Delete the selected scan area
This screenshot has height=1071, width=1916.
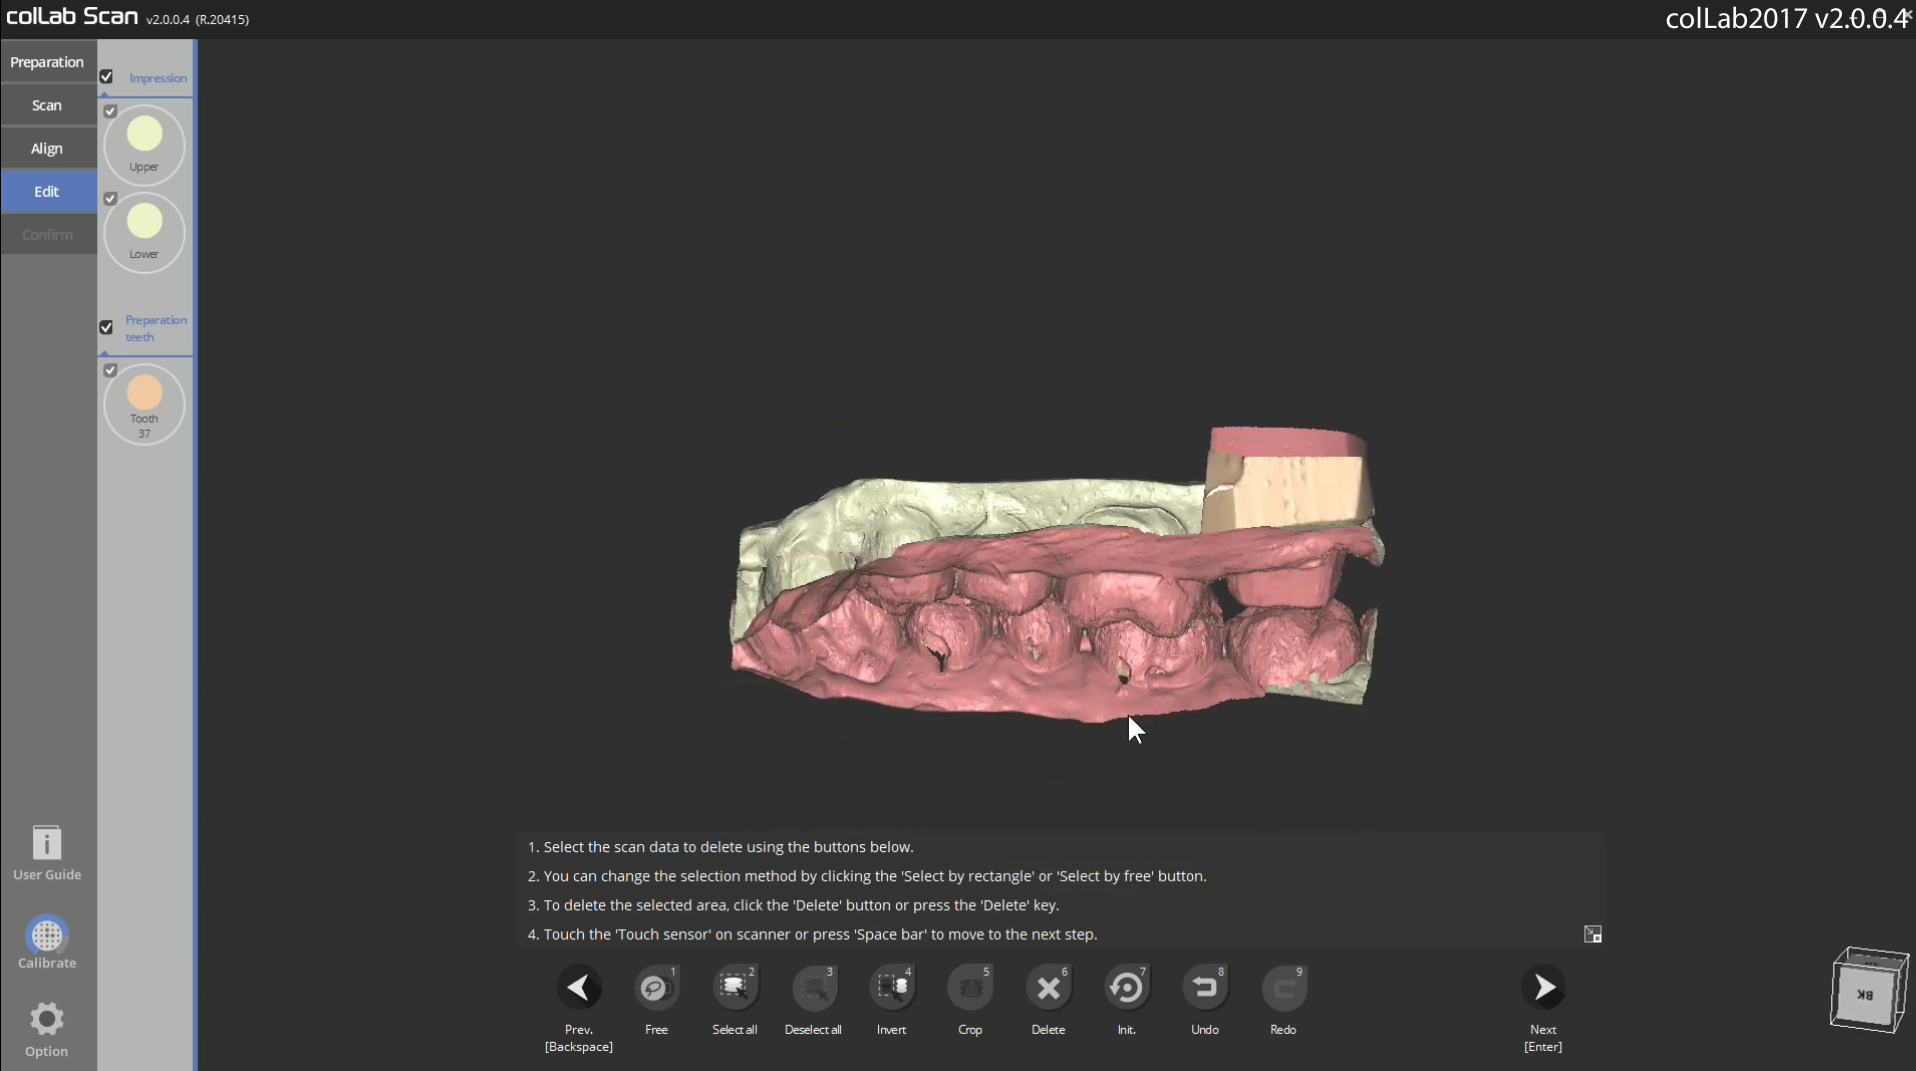tap(1048, 988)
